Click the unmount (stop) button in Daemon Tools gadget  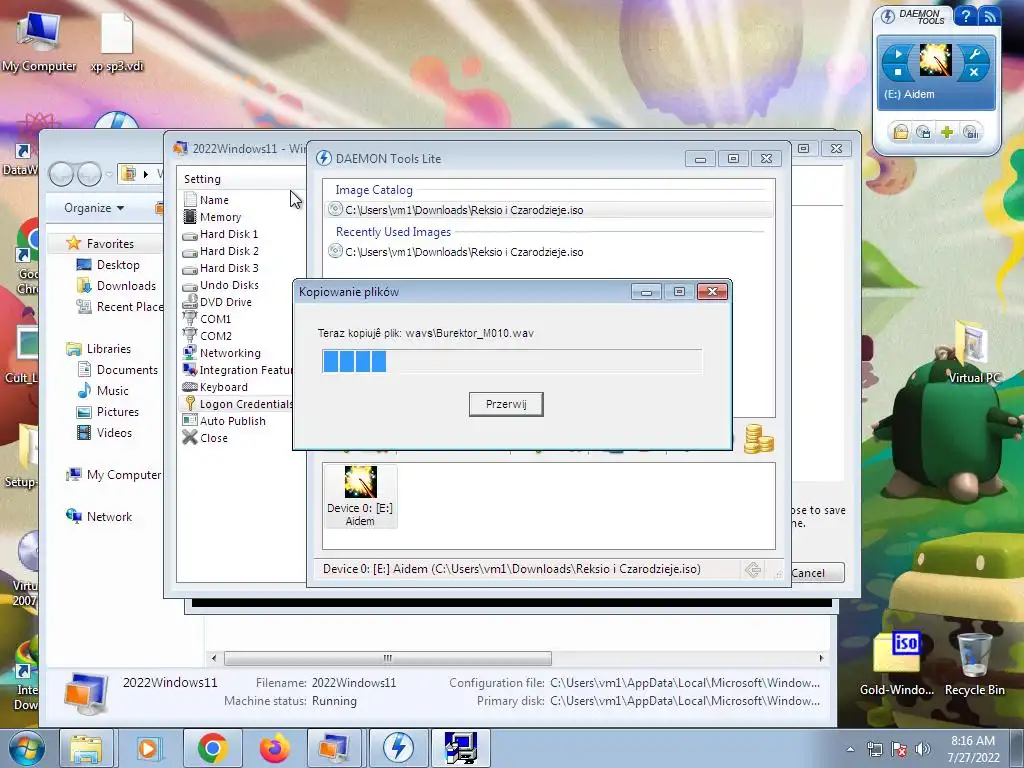899,72
